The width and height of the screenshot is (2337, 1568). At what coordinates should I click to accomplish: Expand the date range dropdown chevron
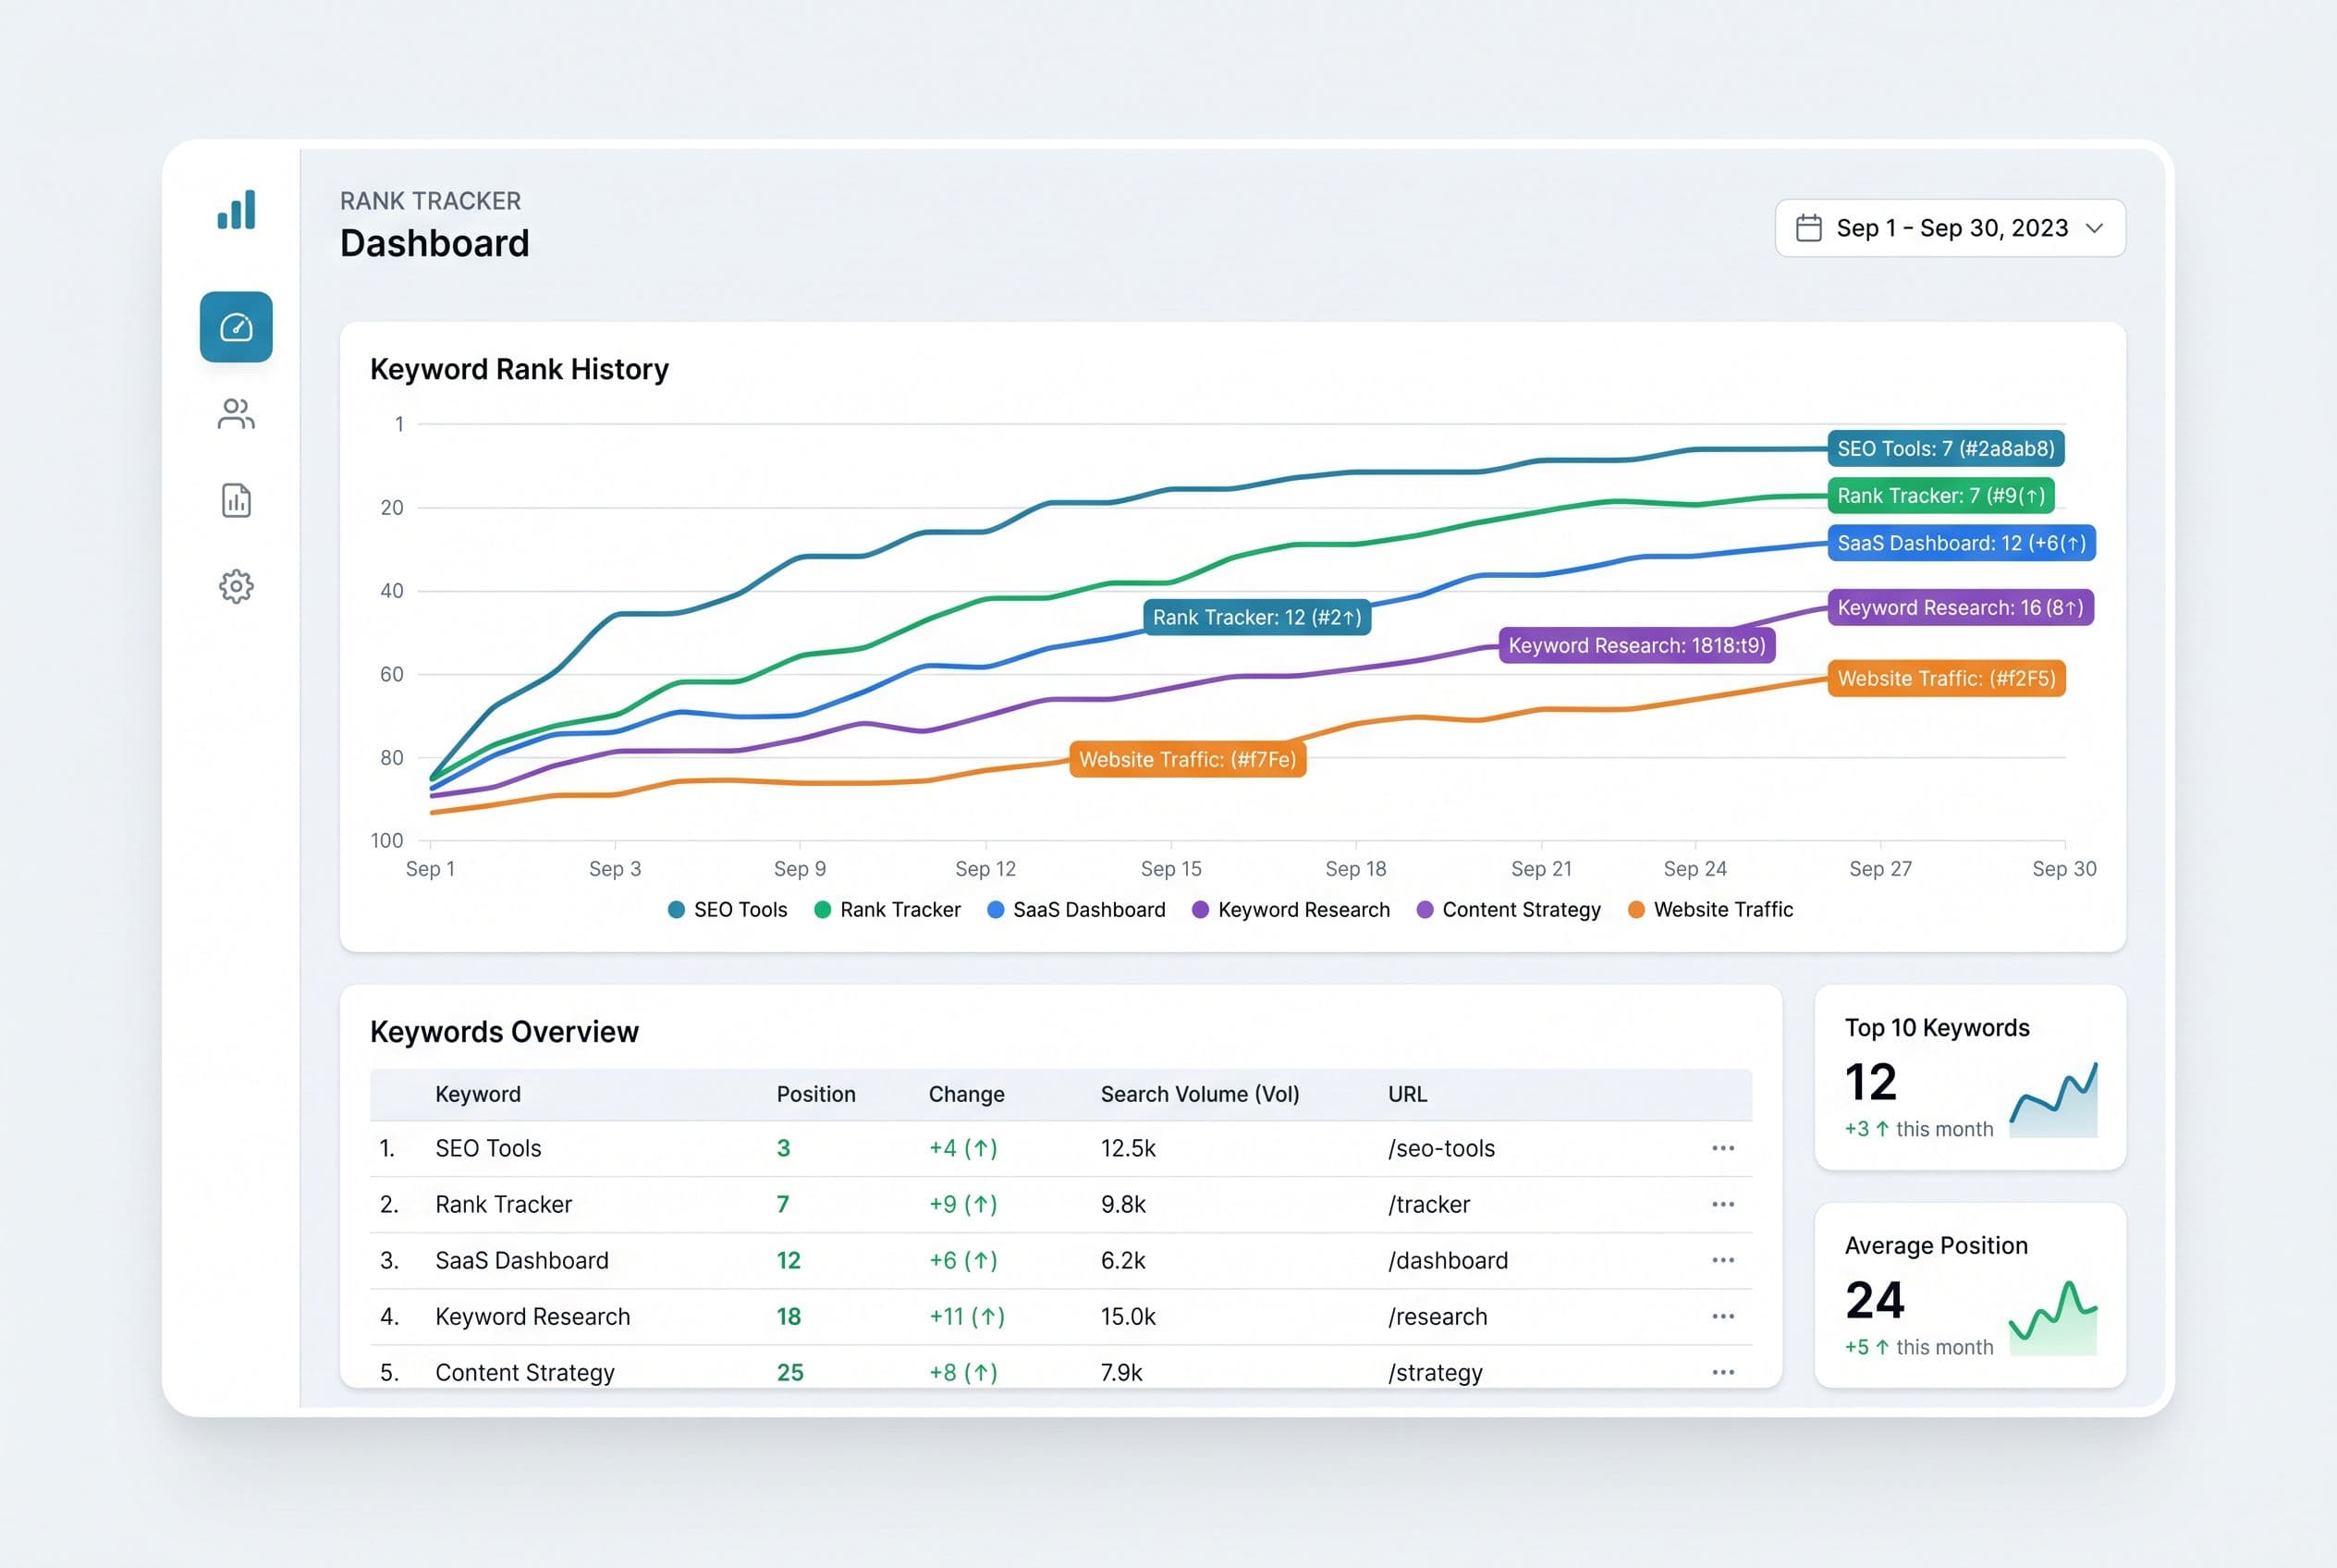pos(2094,228)
